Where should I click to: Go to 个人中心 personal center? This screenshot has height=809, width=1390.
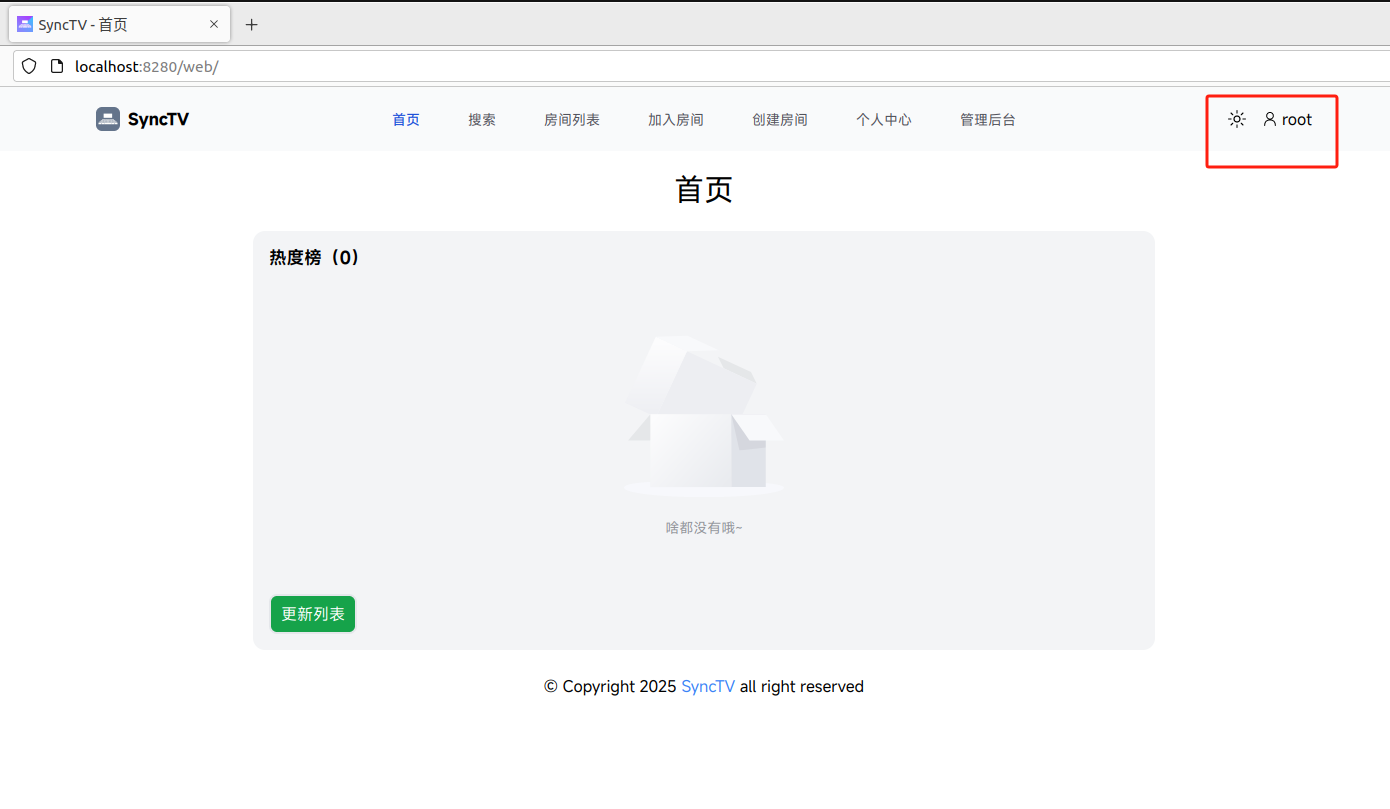click(x=884, y=119)
